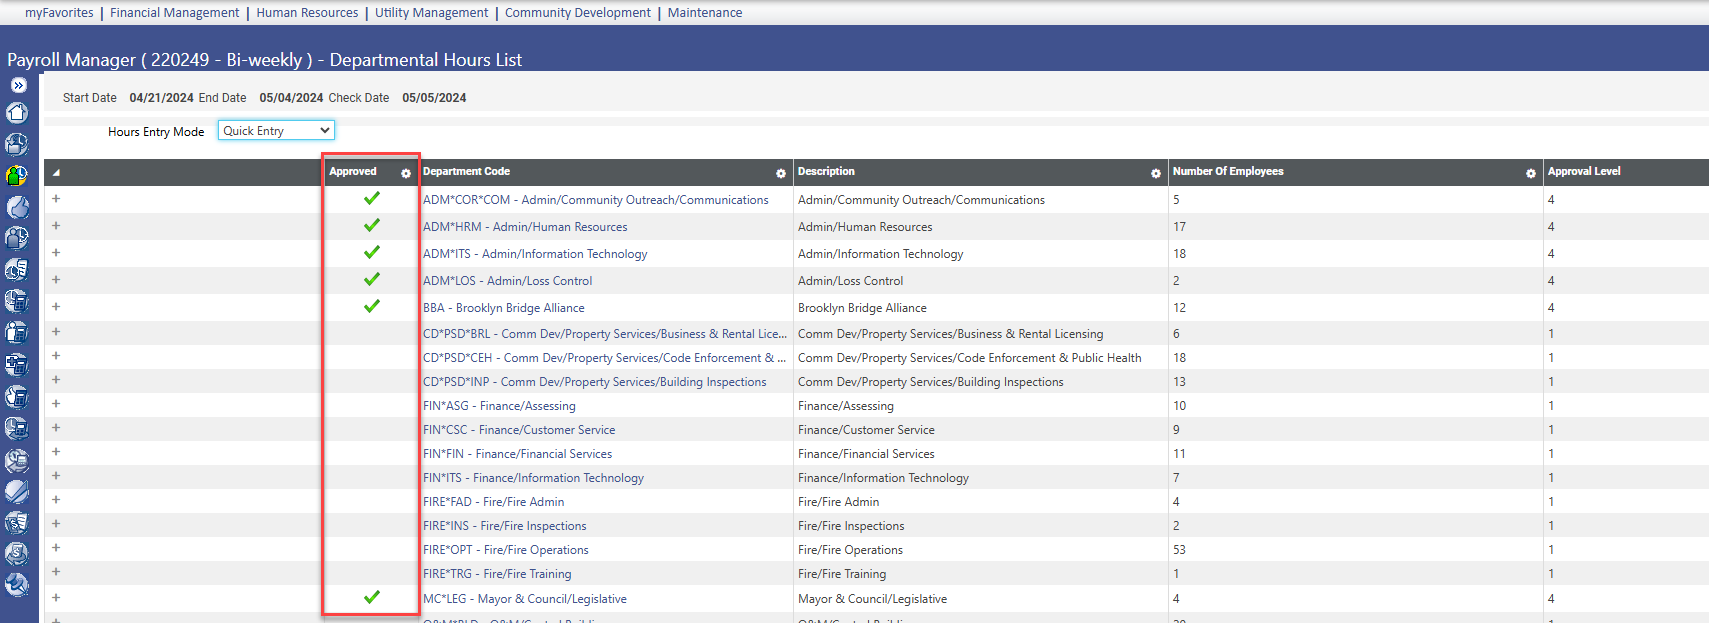
Task: Click description cell 'Brooklyn Bridge Alliance'
Action: [x=862, y=308]
